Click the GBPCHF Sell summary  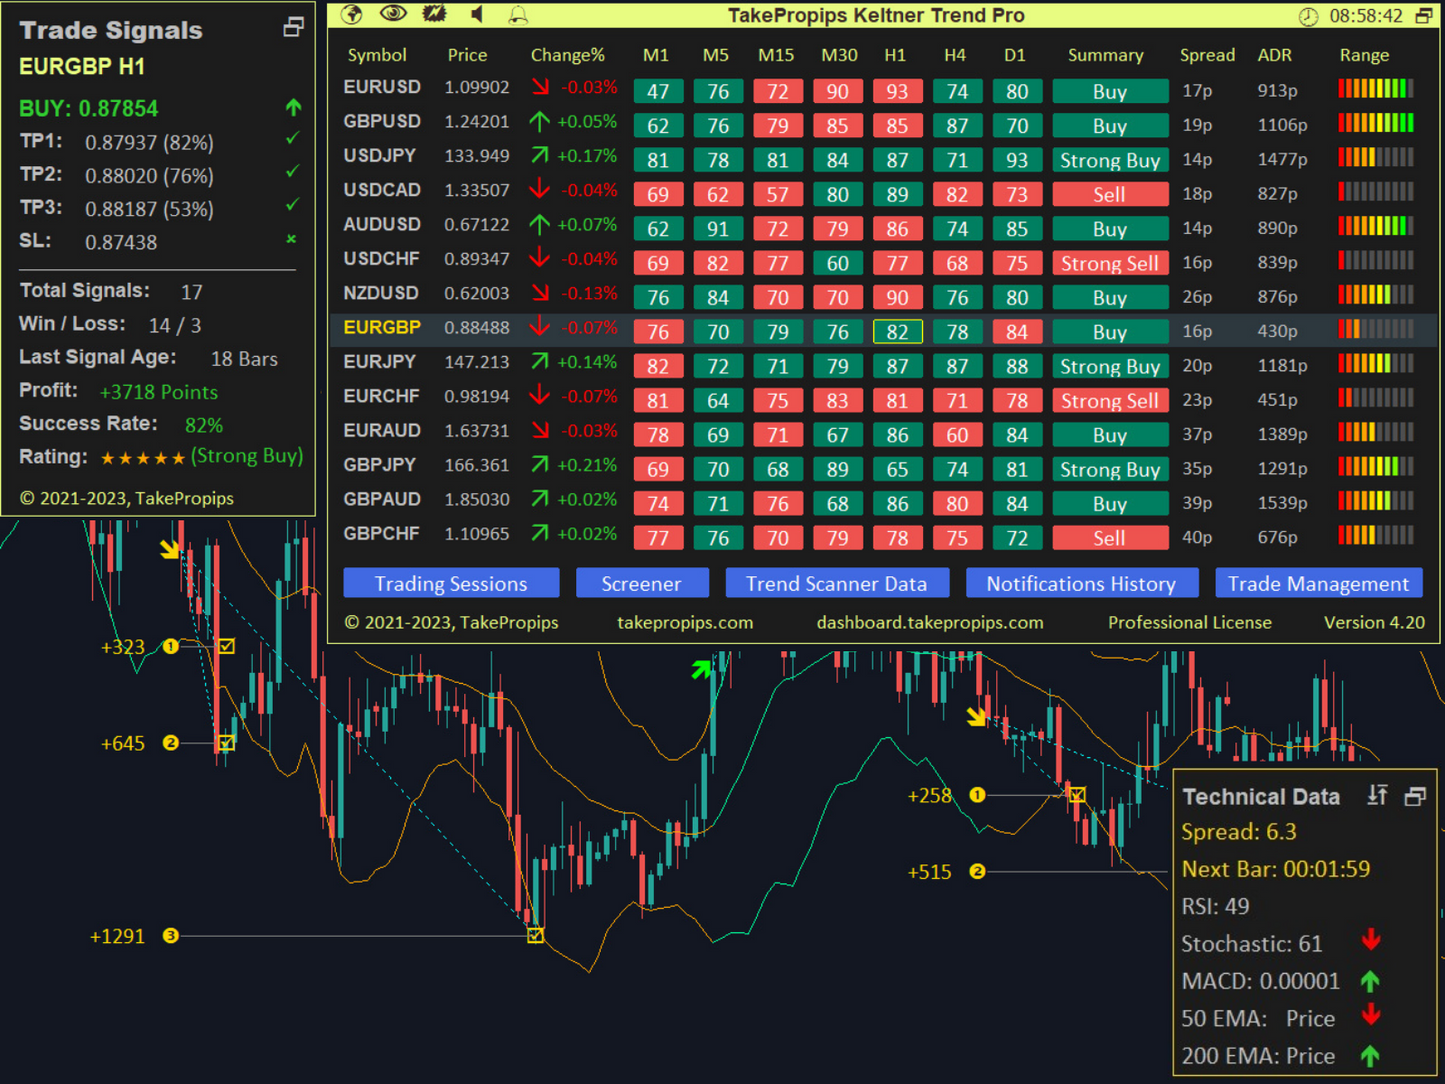coord(1110,538)
